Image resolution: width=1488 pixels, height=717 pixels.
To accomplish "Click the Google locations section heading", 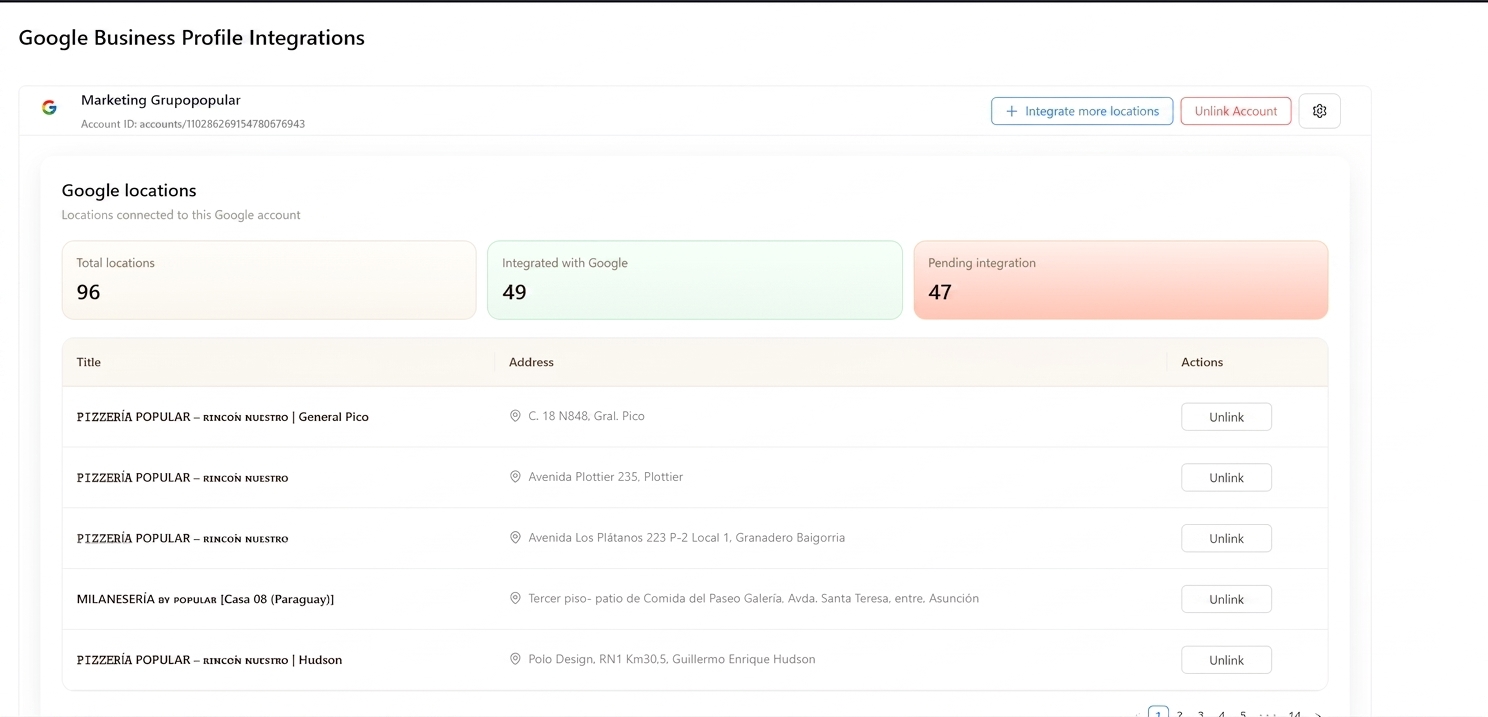I will point(129,190).
